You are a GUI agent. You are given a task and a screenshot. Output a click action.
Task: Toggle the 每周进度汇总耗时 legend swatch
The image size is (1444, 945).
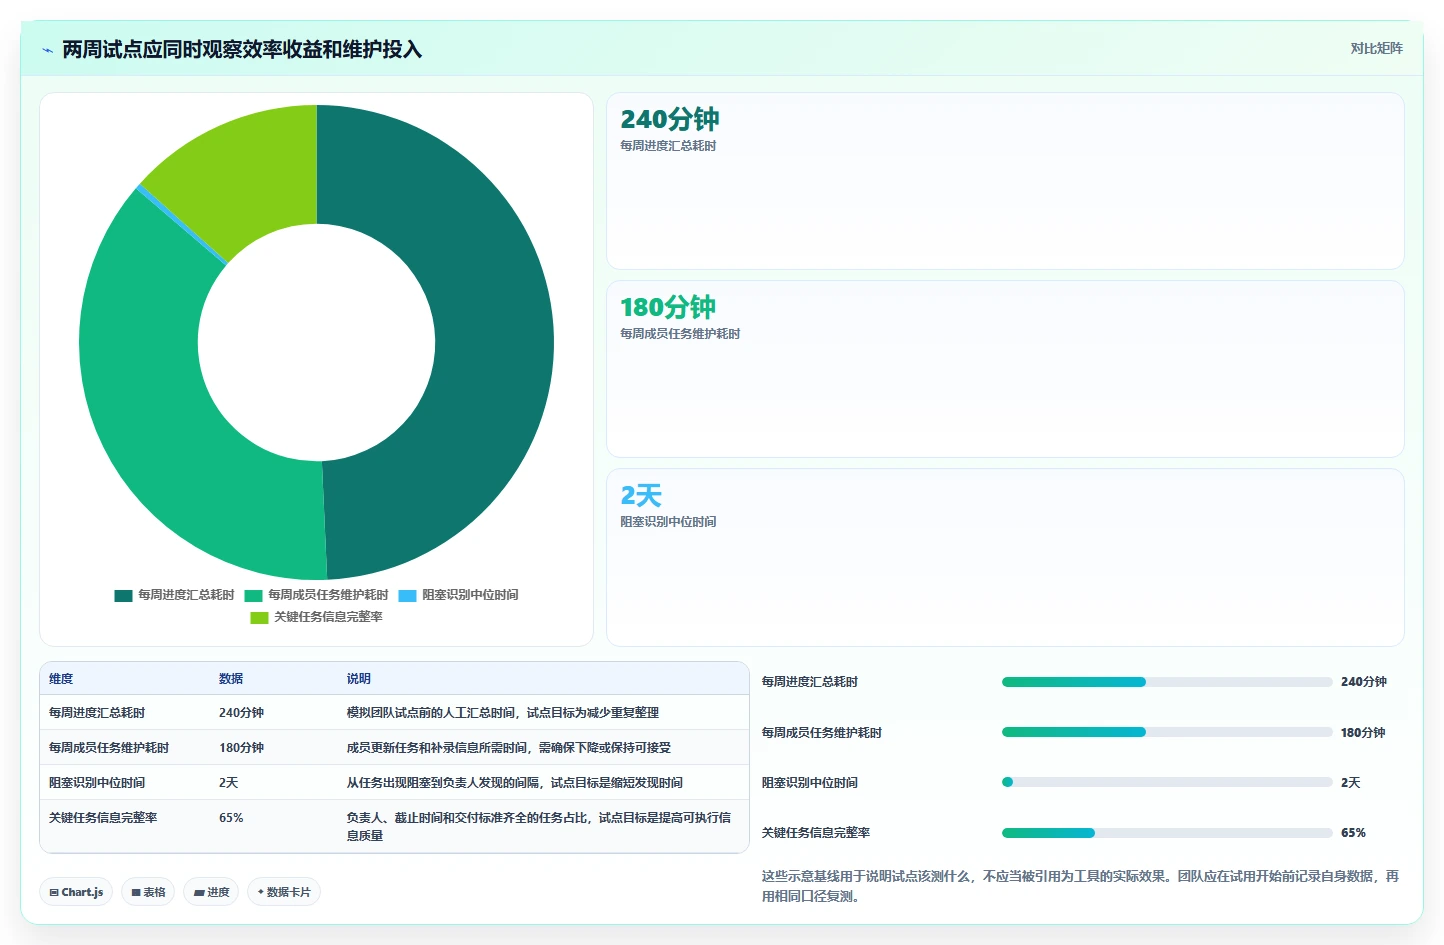click(123, 596)
